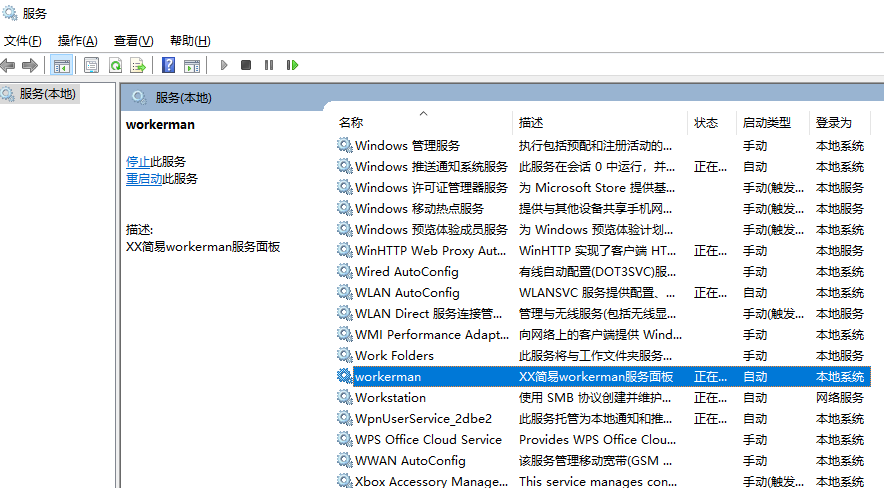Viewport: 884px width, 488px height.
Task: Sort by the 登录为 column header
Action: coord(833,122)
